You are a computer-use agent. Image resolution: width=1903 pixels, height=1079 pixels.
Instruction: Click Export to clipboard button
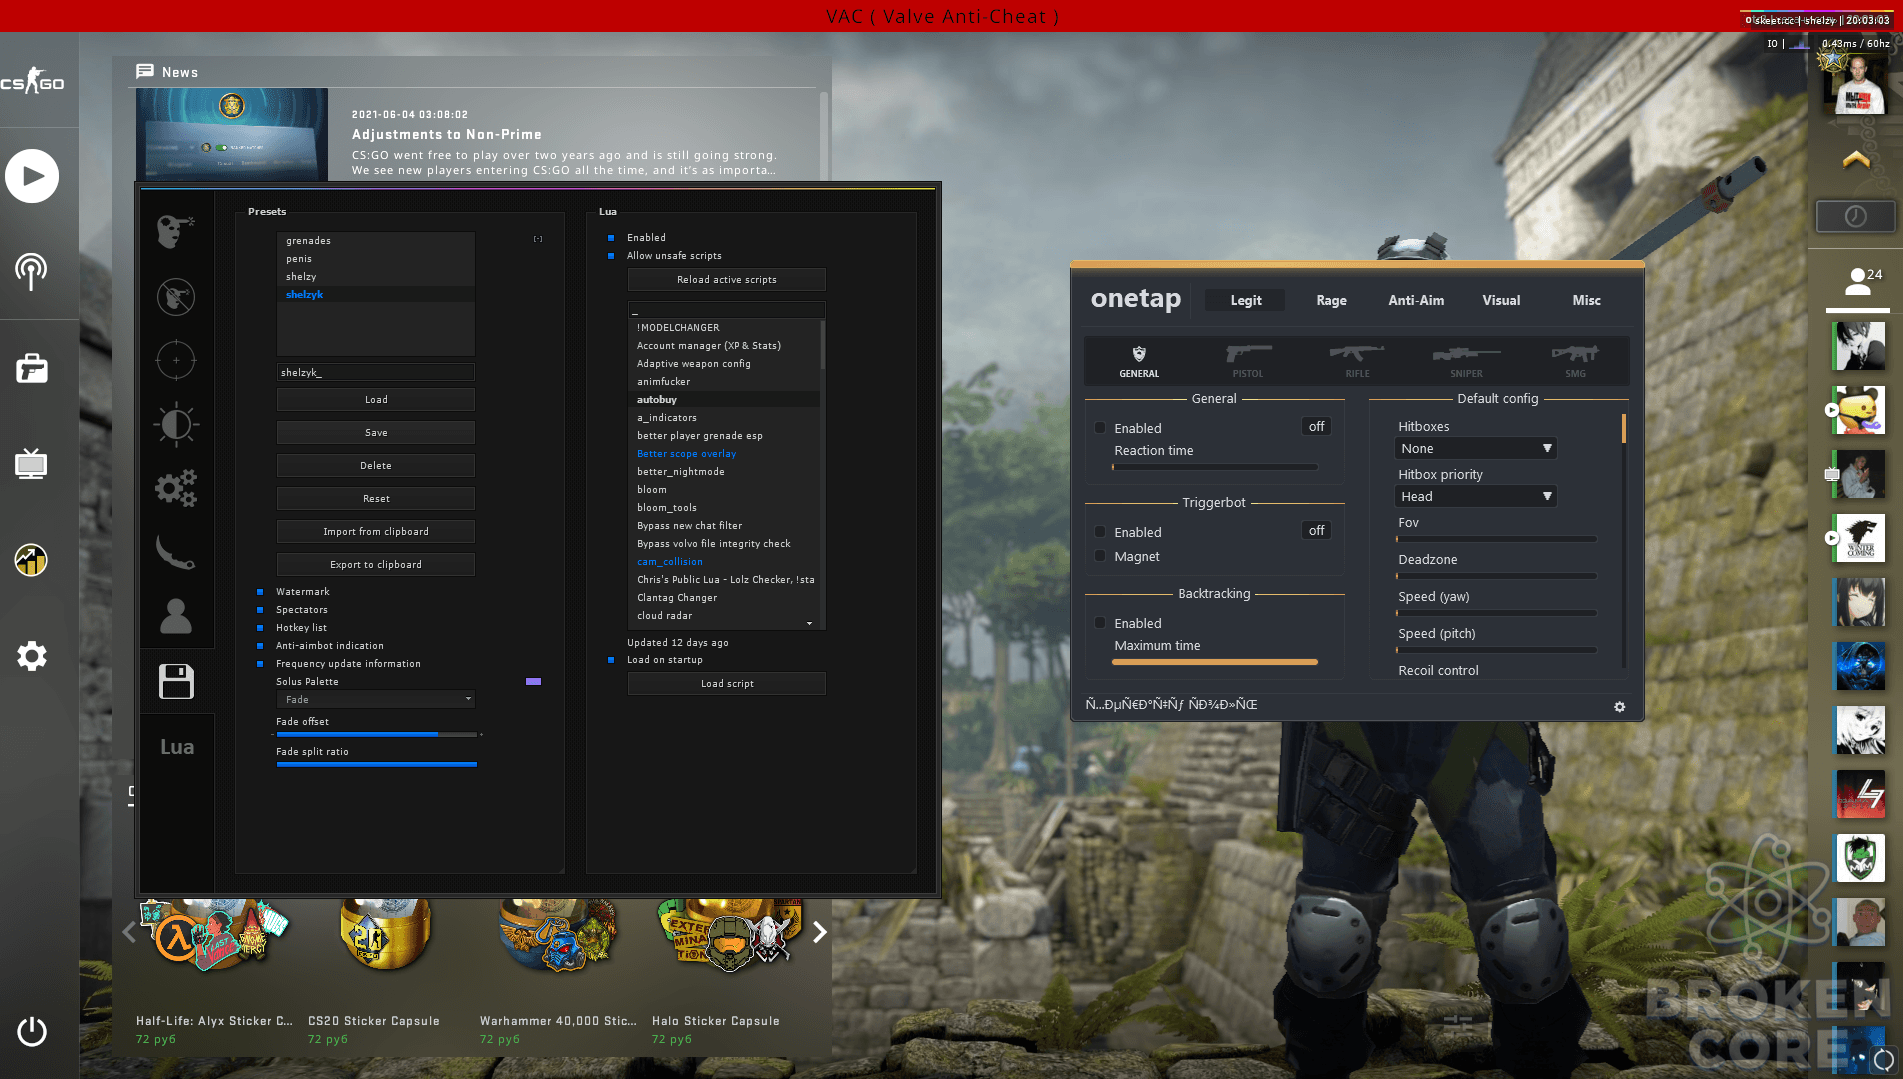[x=376, y=565]
